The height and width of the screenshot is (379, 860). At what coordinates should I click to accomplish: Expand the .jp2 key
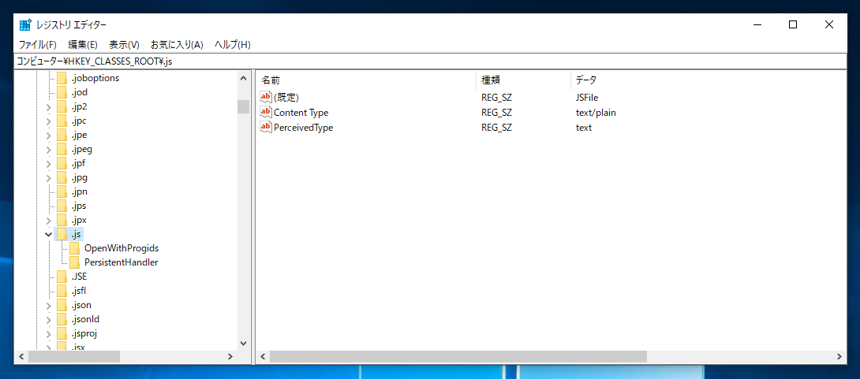pyautogui.click(x=48, y=106)
